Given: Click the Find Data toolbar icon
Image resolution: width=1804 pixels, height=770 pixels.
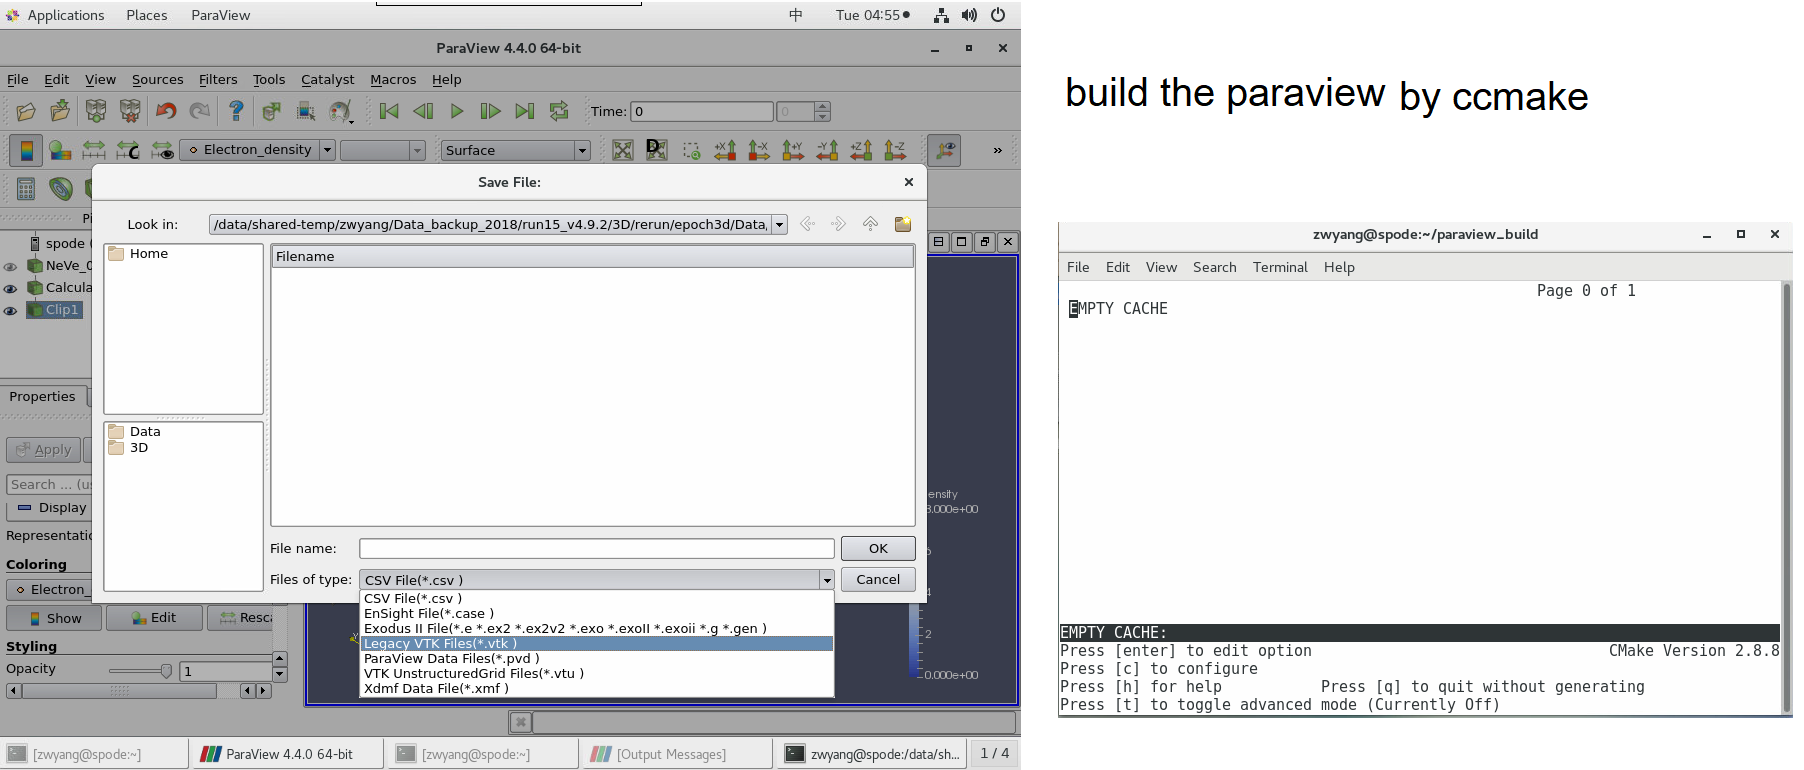Looking at the screenshot, I should (x=306, y=111).
